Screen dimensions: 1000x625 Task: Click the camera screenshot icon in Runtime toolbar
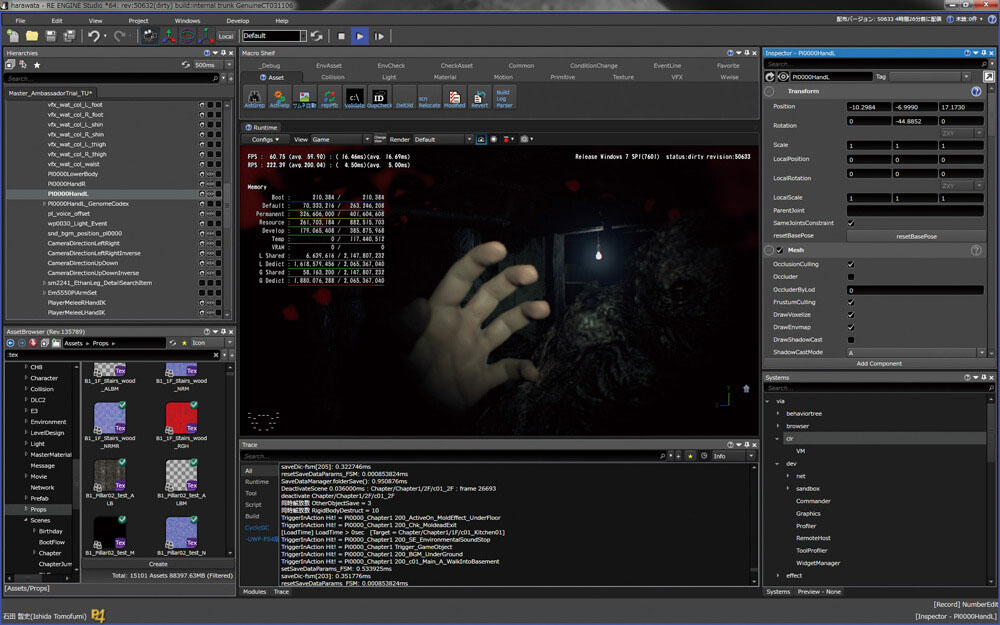[x=523, y=140]
